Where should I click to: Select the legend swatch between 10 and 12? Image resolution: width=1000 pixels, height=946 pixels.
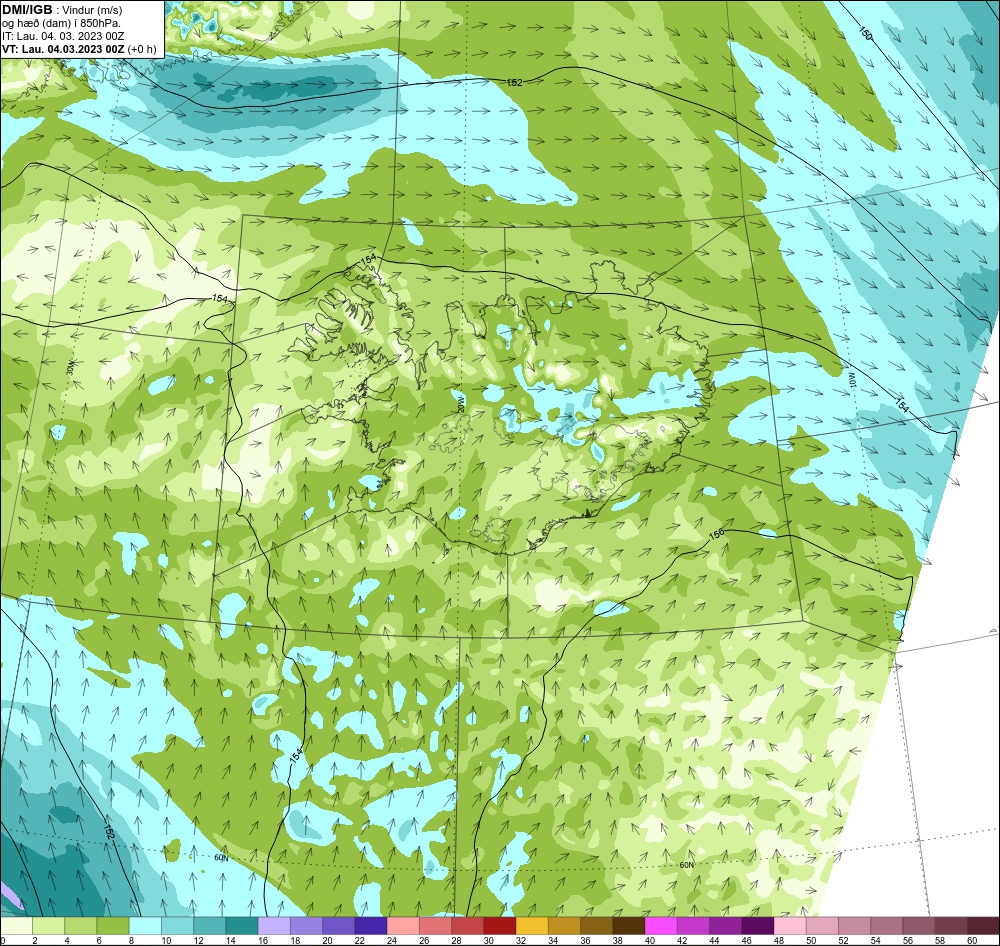click(178, 925)
